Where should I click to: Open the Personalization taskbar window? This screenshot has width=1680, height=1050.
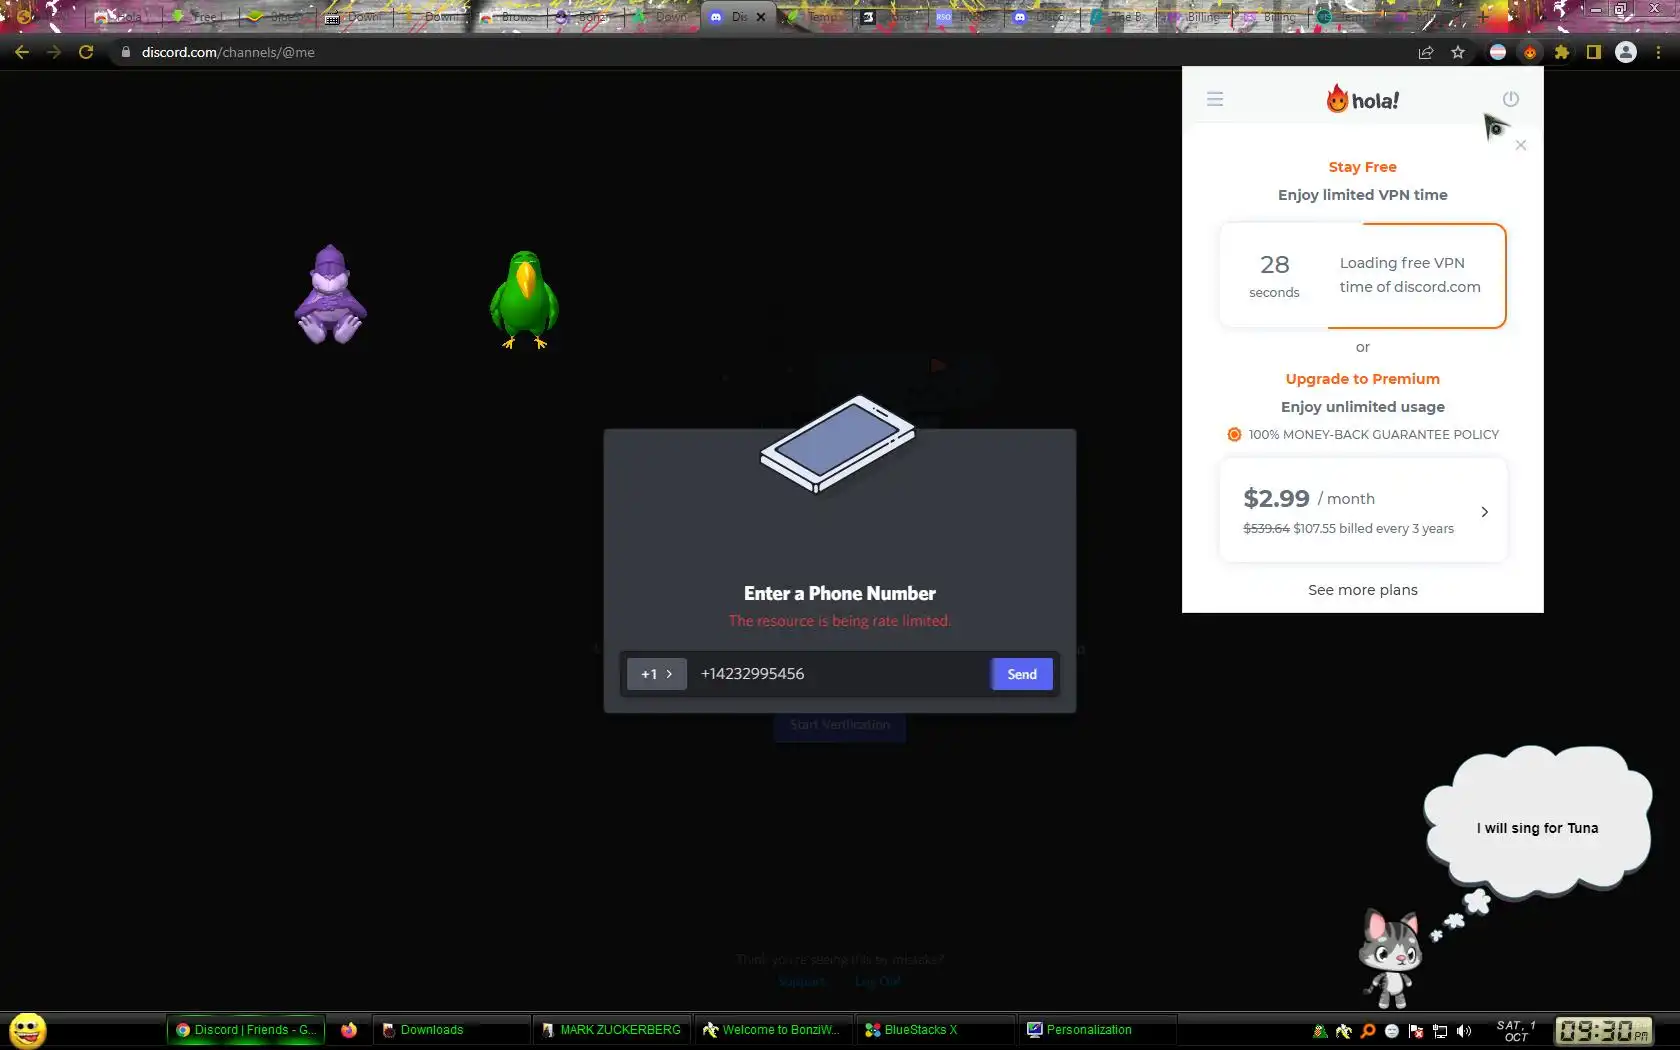pyautogui.click(x=1097, y=1030)
